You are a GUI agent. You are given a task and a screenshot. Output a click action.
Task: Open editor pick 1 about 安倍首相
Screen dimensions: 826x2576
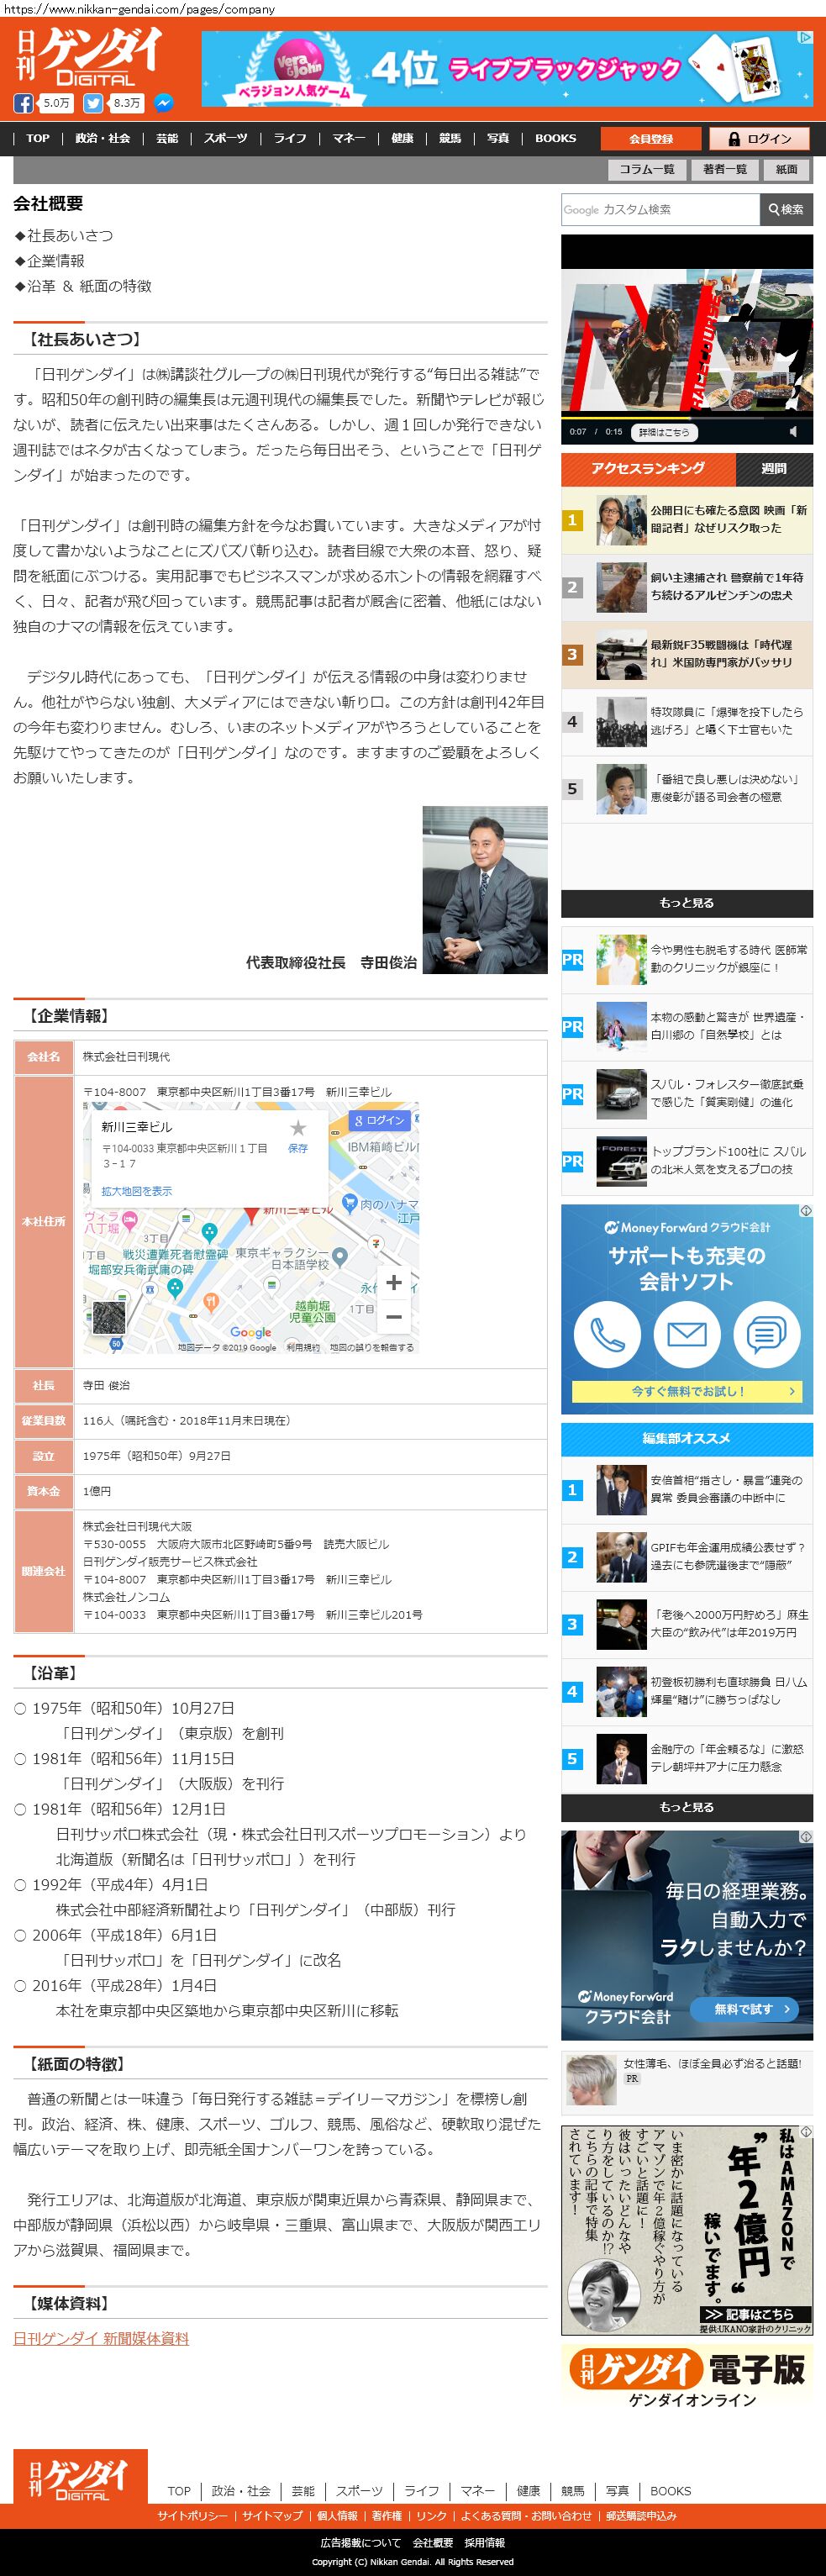point(686,1490)
